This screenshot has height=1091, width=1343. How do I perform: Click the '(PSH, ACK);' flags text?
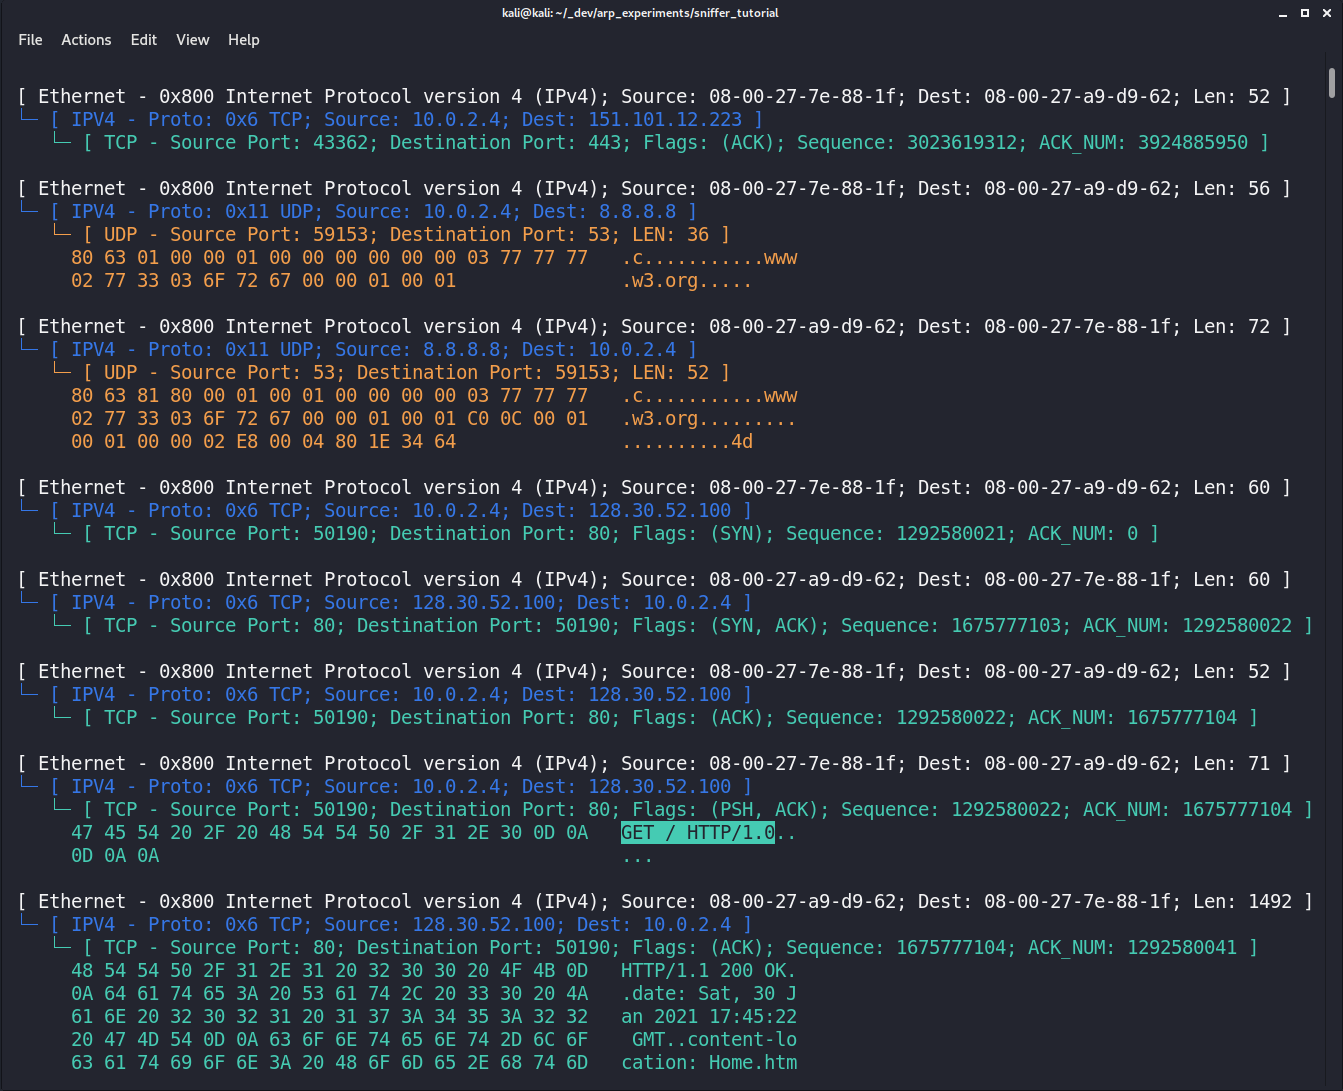pyautogui.click(x=770, y=810)
